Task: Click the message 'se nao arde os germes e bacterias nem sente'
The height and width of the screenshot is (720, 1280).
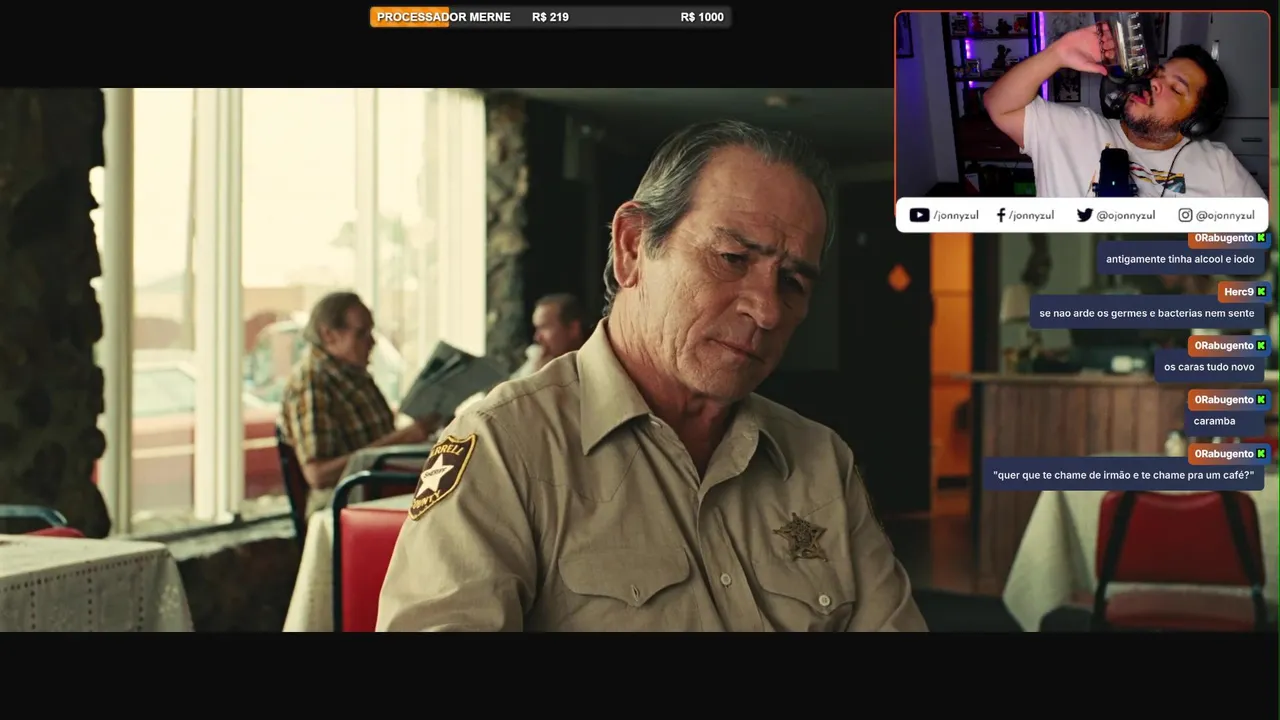Action: tap(1146, 313)
